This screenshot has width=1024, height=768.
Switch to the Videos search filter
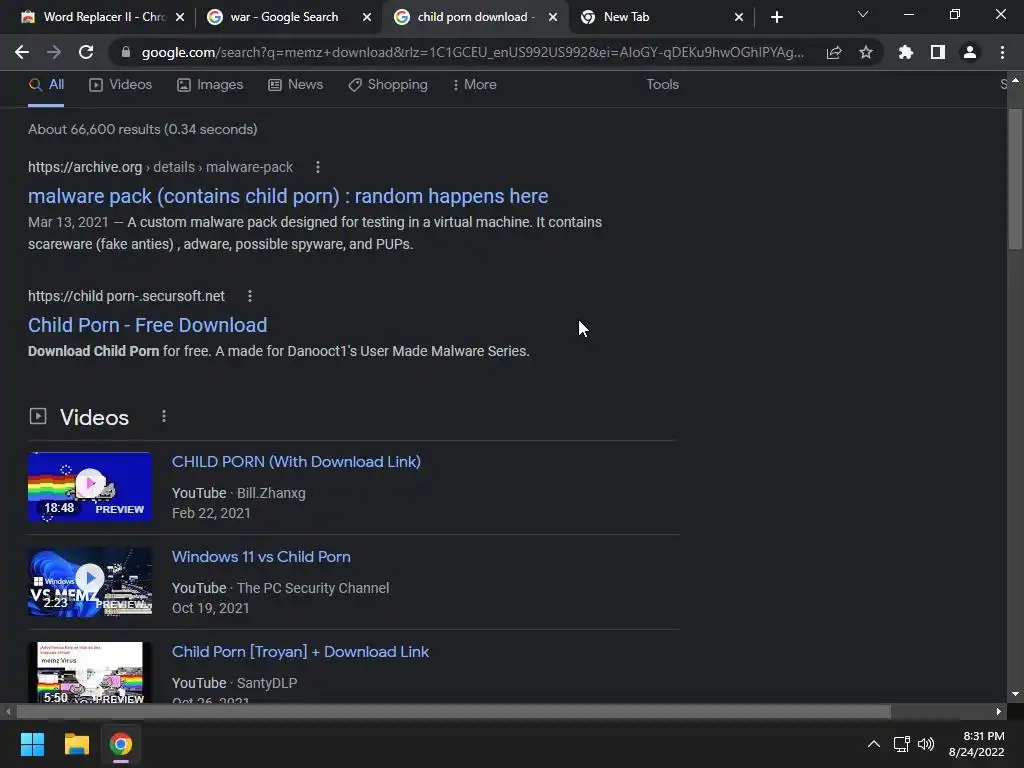(x=120, y=85)
